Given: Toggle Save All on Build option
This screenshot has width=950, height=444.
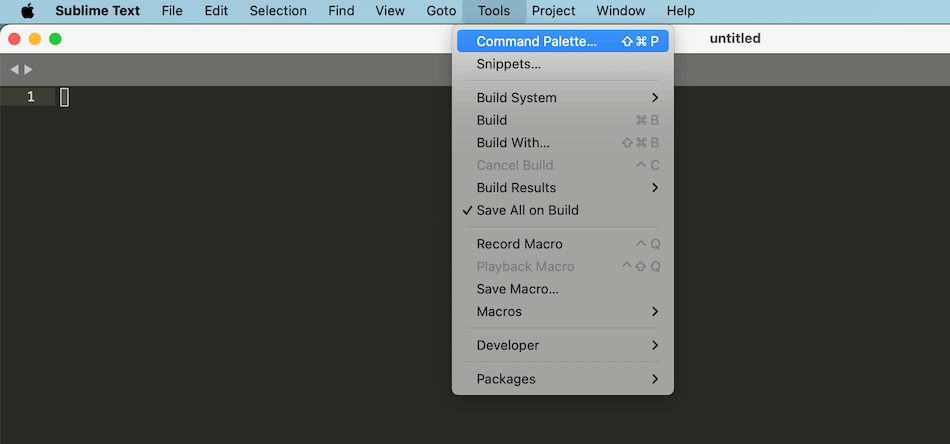Looking at the screenshot, I should coord(563,210).
